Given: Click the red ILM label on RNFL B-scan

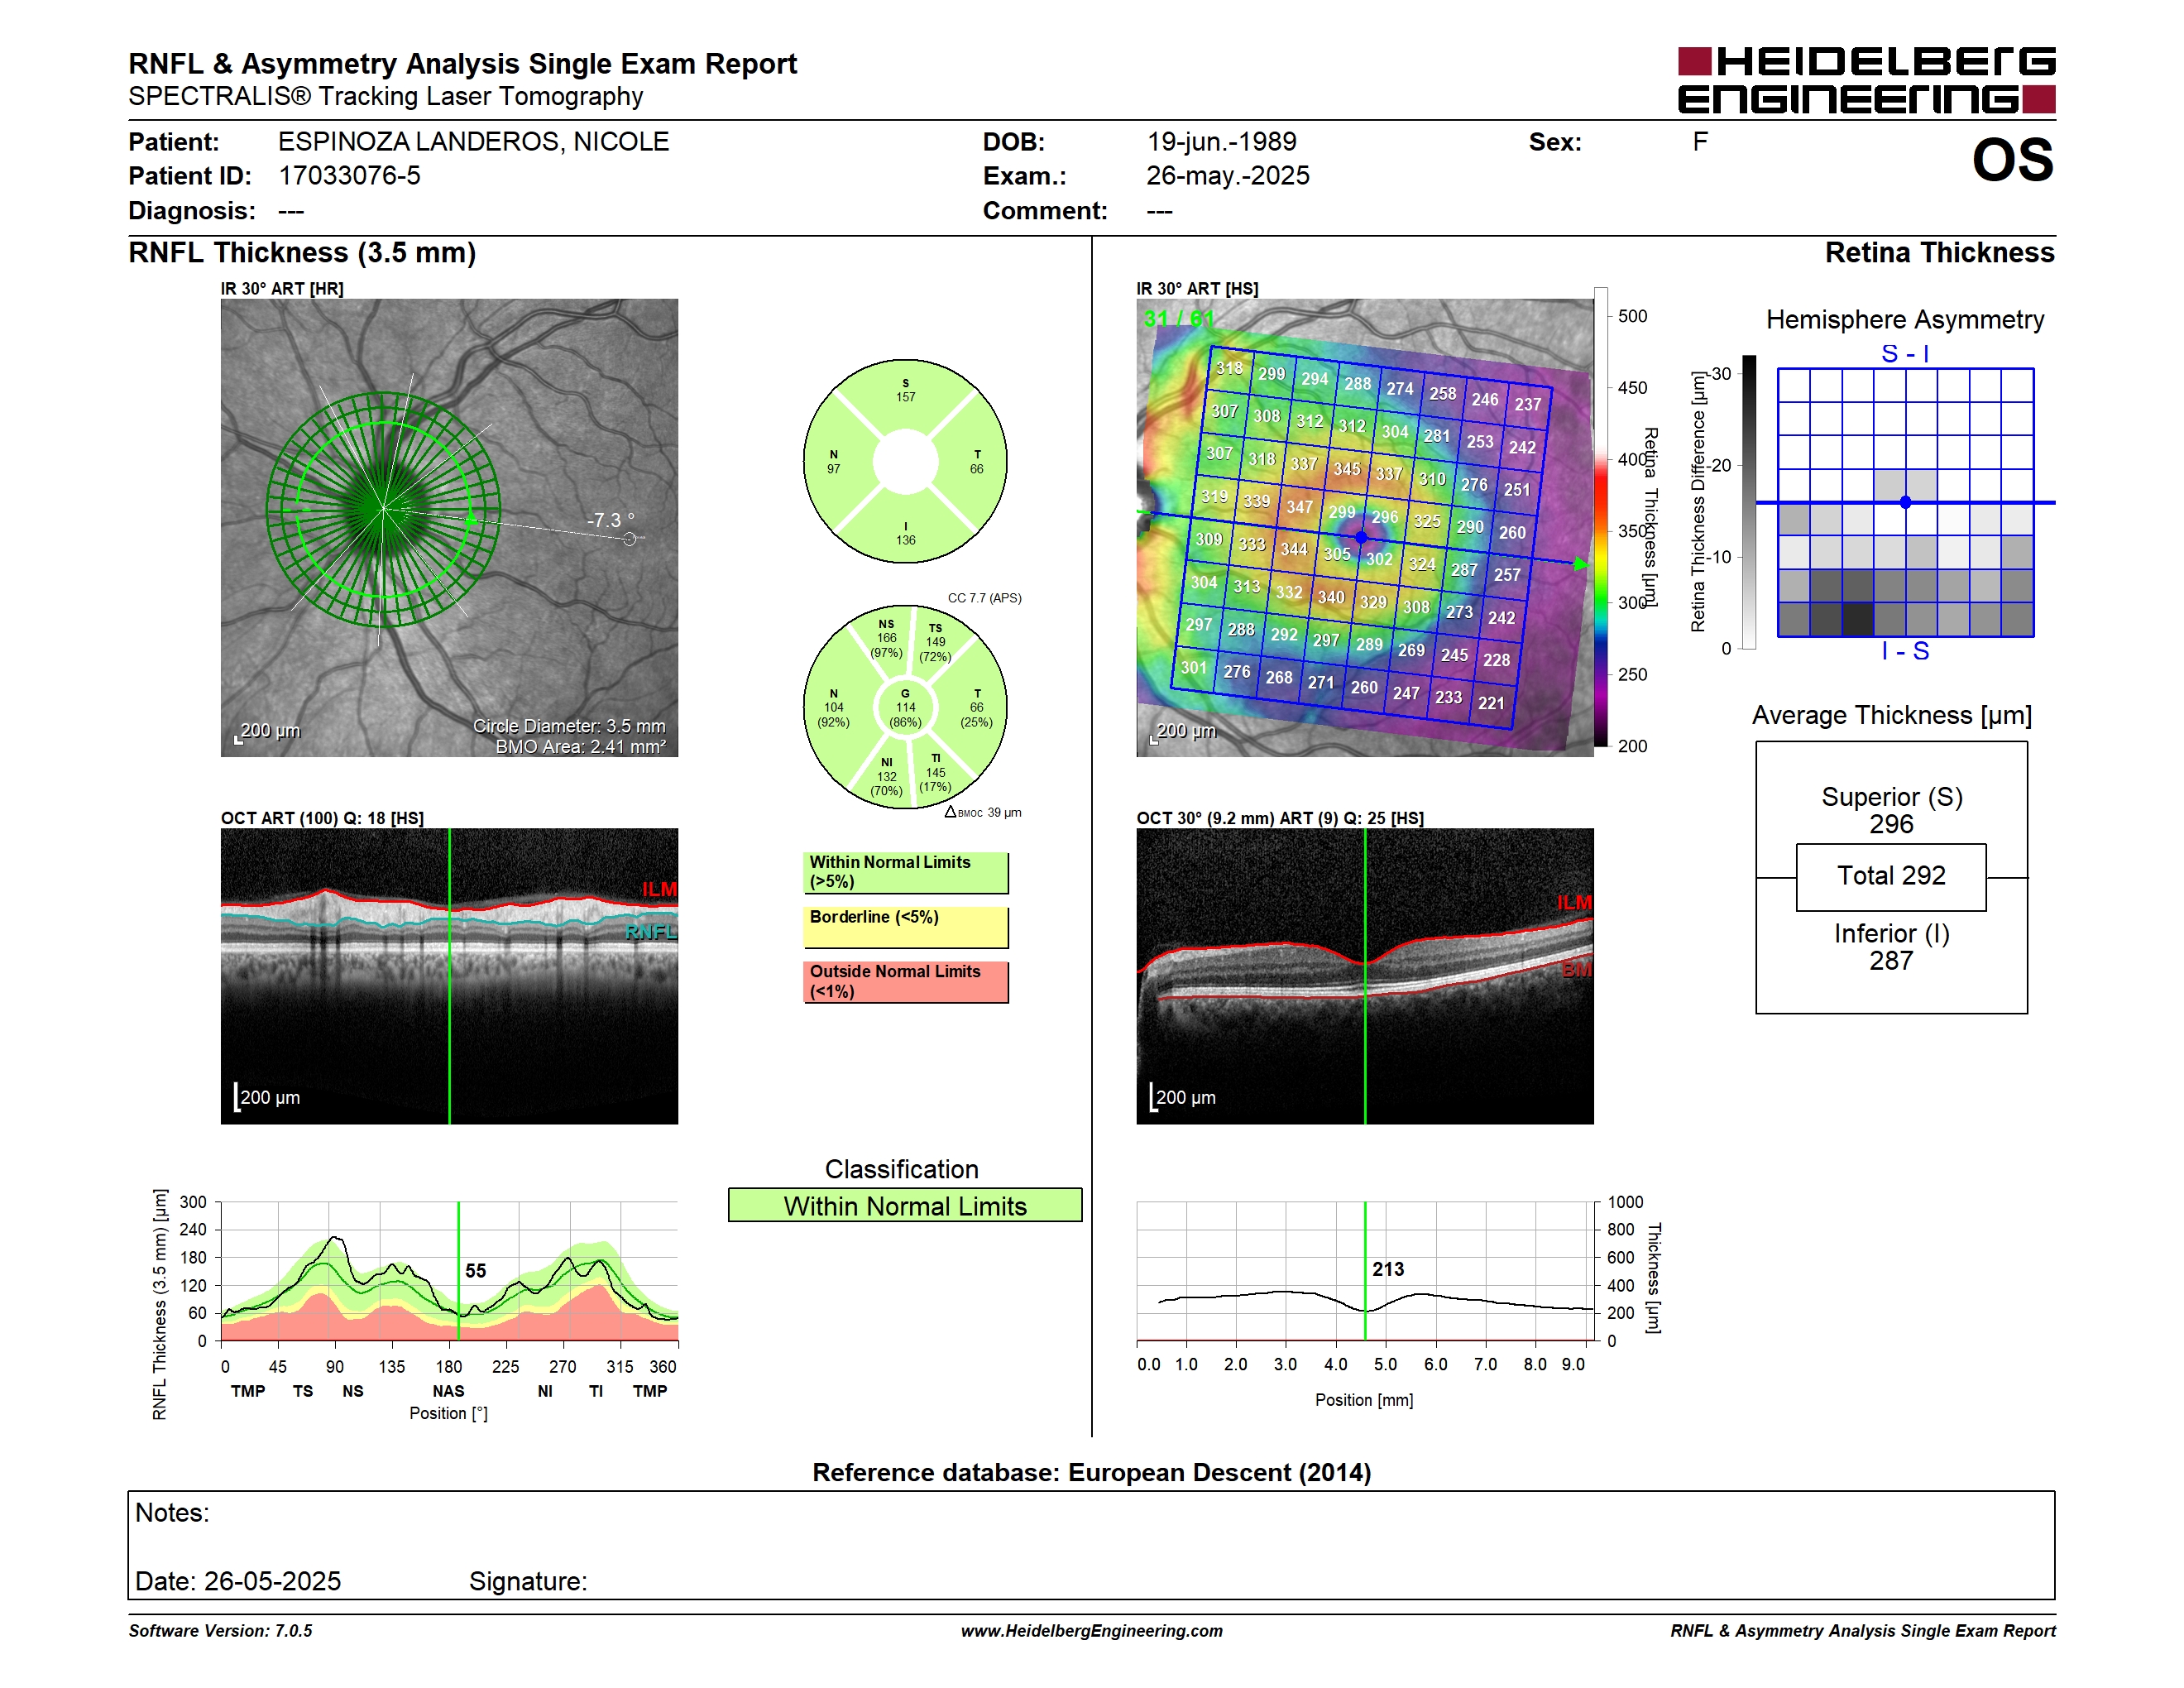Looking at the screenshot, I should [x=659, y=889].
